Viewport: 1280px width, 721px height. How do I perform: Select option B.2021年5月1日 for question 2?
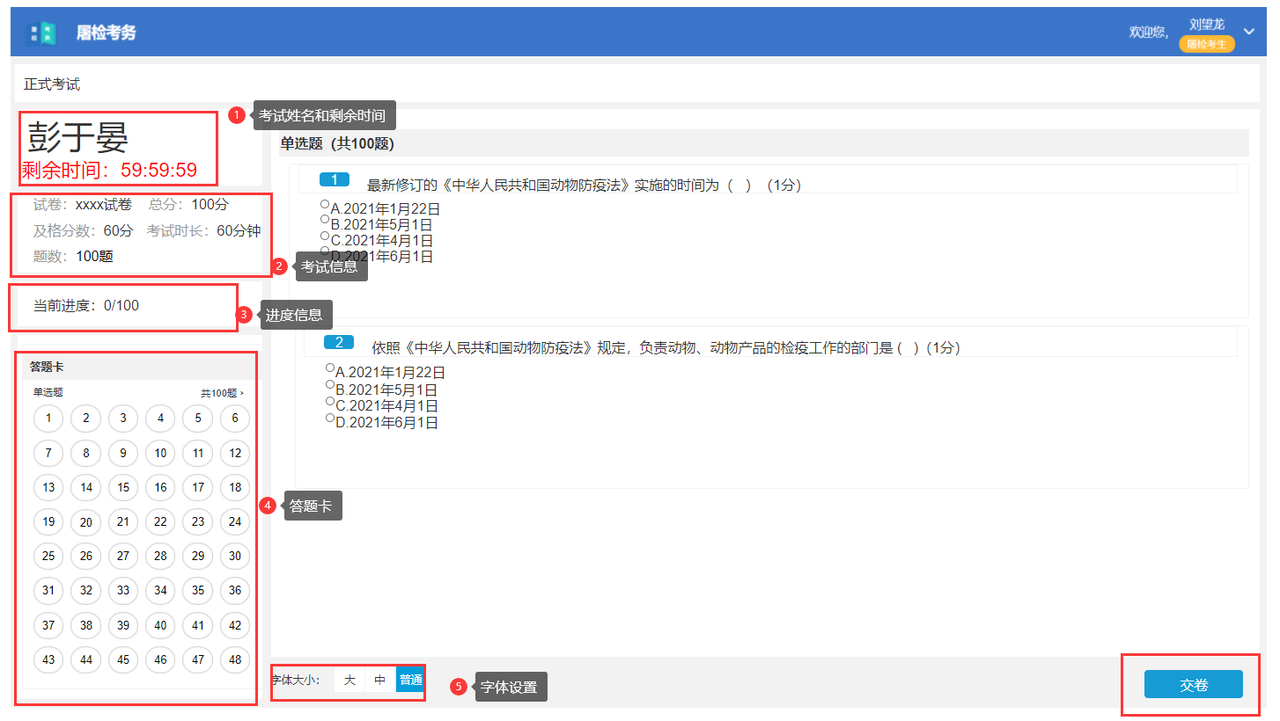click(330, 385)
